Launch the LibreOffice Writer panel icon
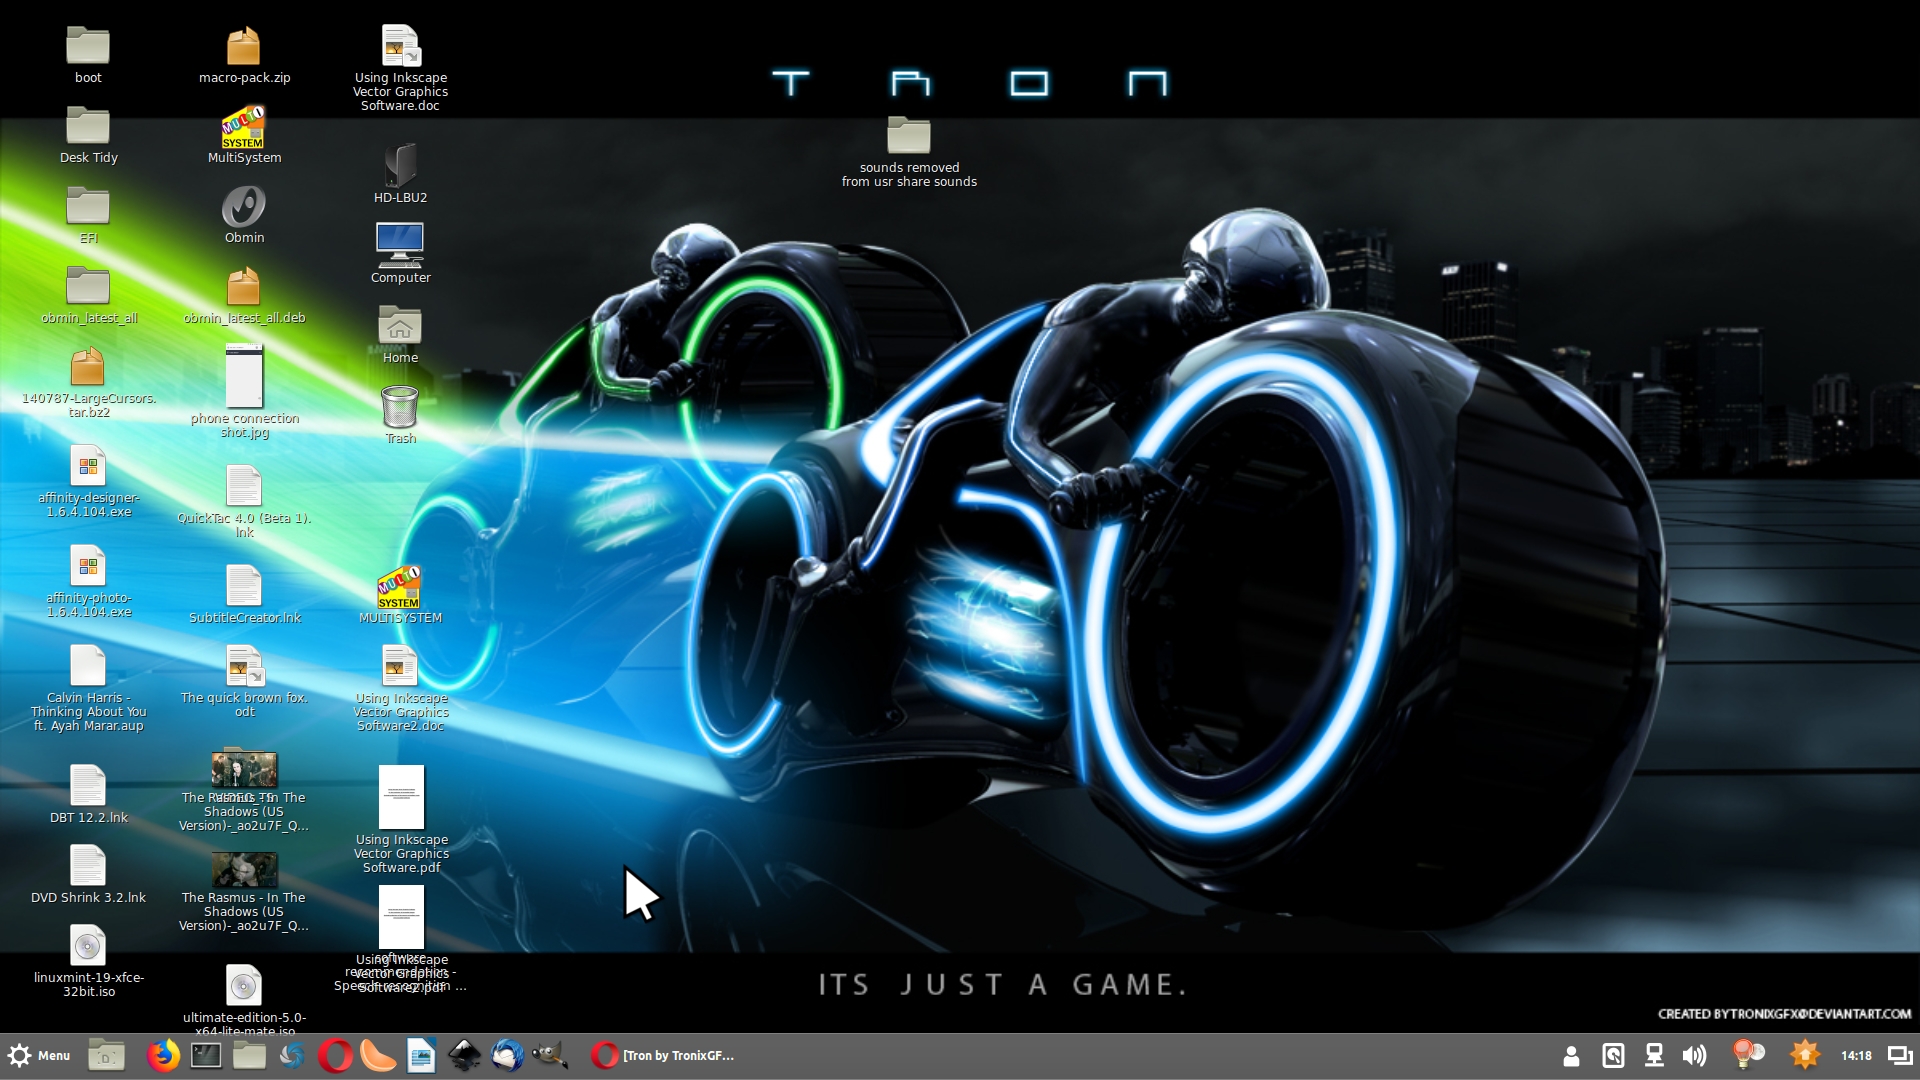 [421, 1055]
